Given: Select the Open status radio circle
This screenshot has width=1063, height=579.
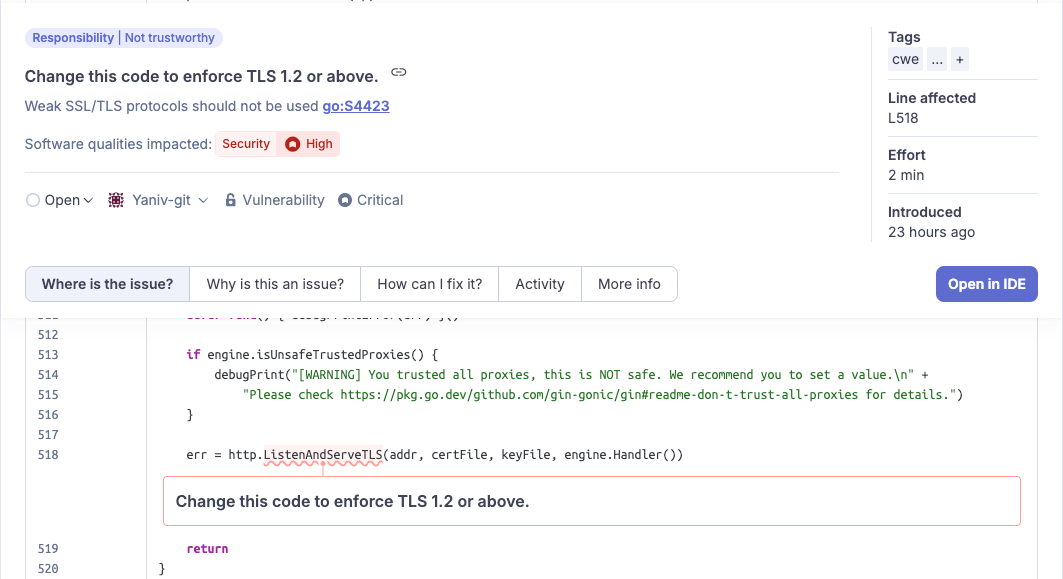Looking at the screenshot, I should pos(32,200).
